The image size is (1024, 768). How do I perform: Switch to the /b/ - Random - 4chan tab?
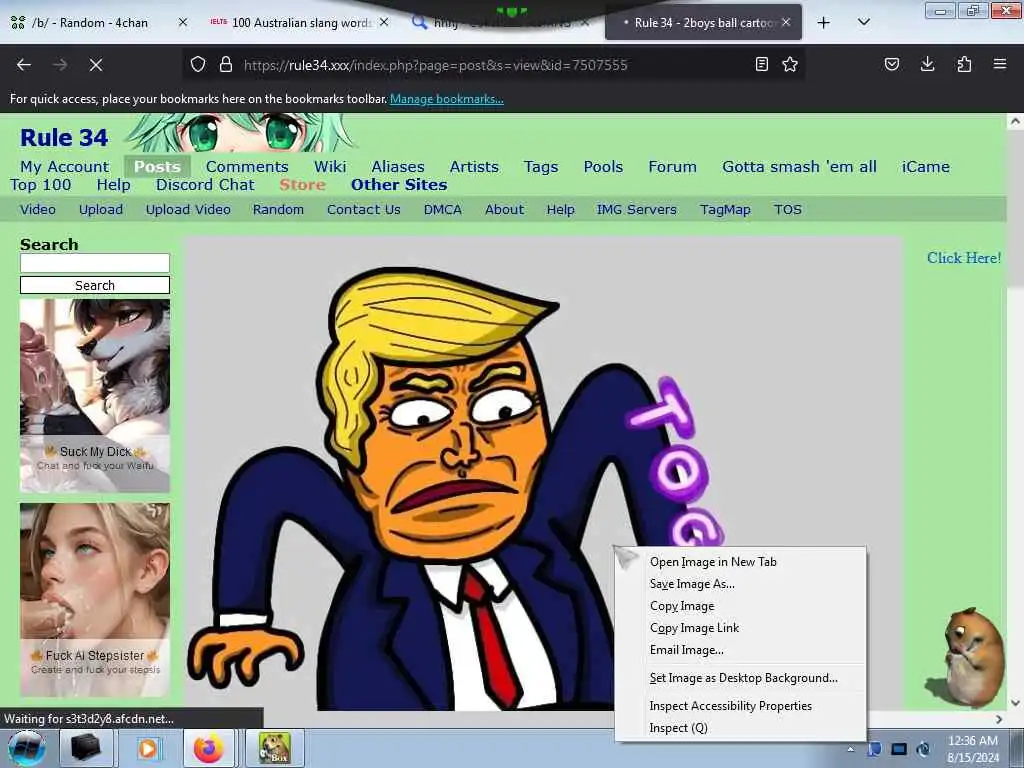click(x=89, y=23)
